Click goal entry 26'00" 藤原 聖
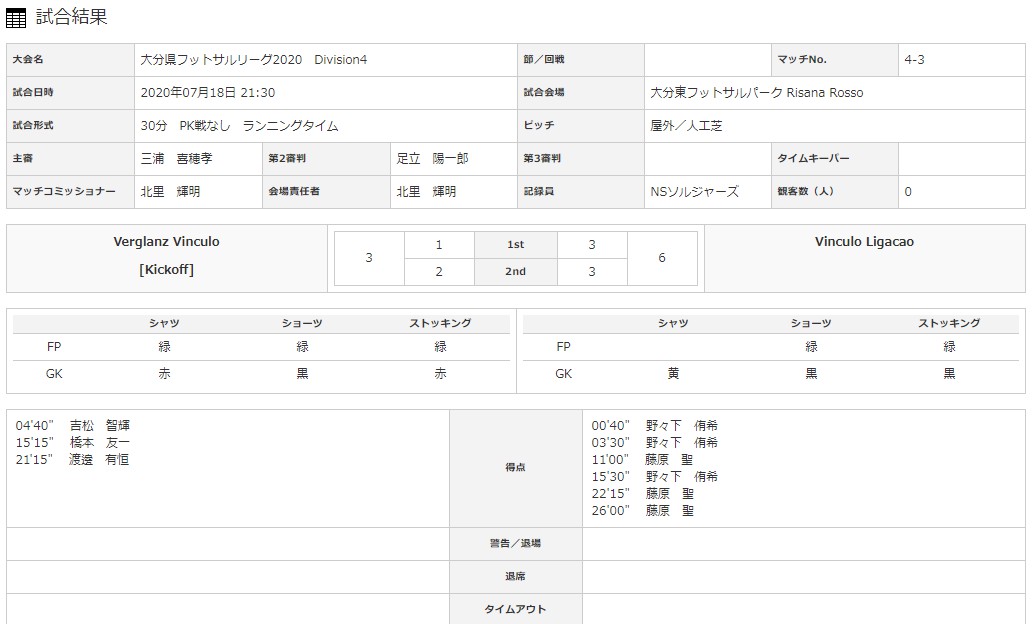Image resolution: width=1033 pixels, height=624 pixels. [657, 510]
